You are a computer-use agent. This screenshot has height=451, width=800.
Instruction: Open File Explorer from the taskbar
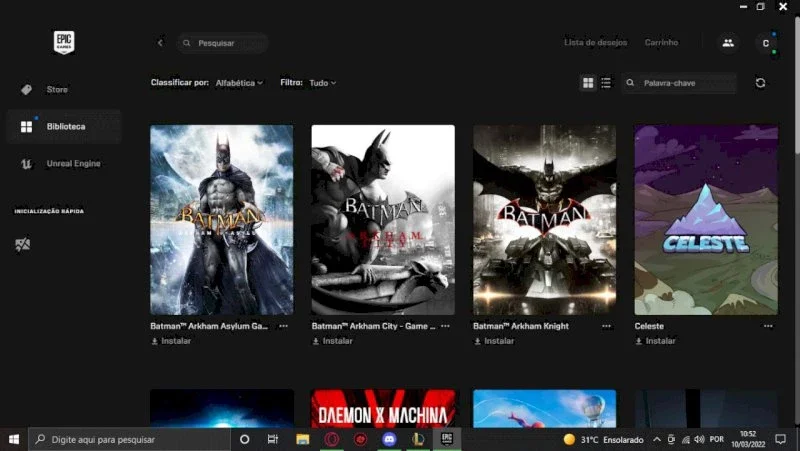click(x=303, y=439)
